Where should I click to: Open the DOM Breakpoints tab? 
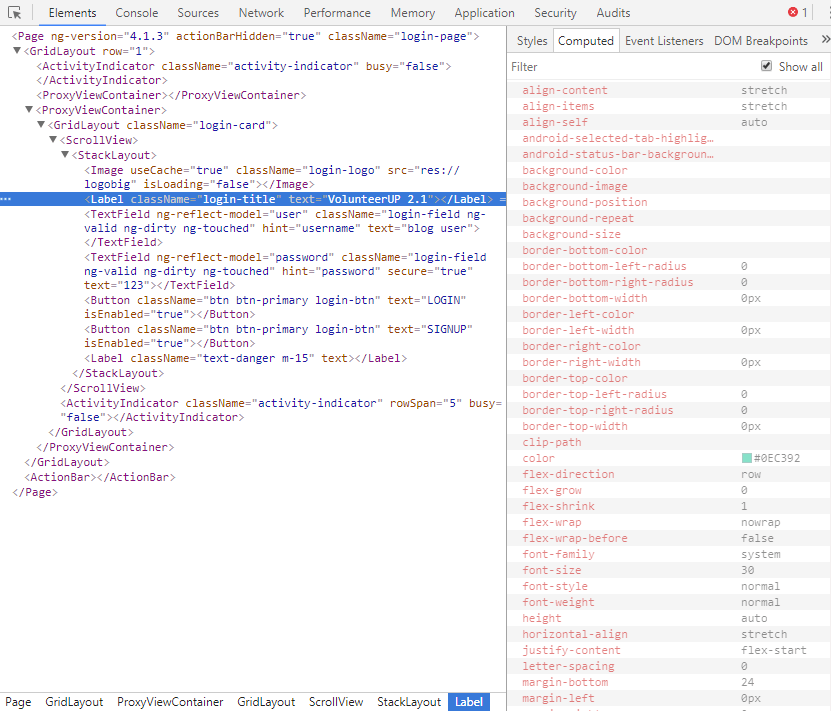760,41
